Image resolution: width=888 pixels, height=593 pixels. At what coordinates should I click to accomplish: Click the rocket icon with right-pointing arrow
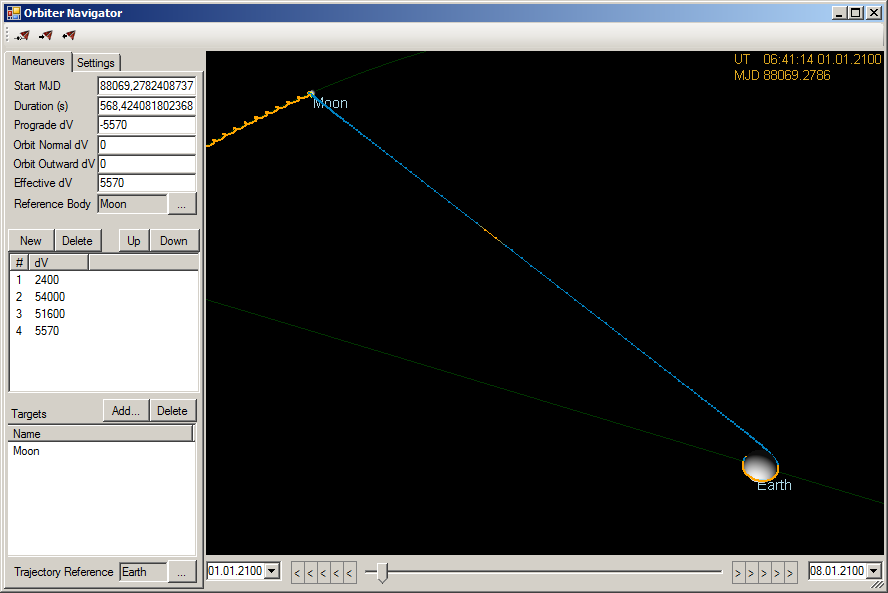[x=45, y=36]
